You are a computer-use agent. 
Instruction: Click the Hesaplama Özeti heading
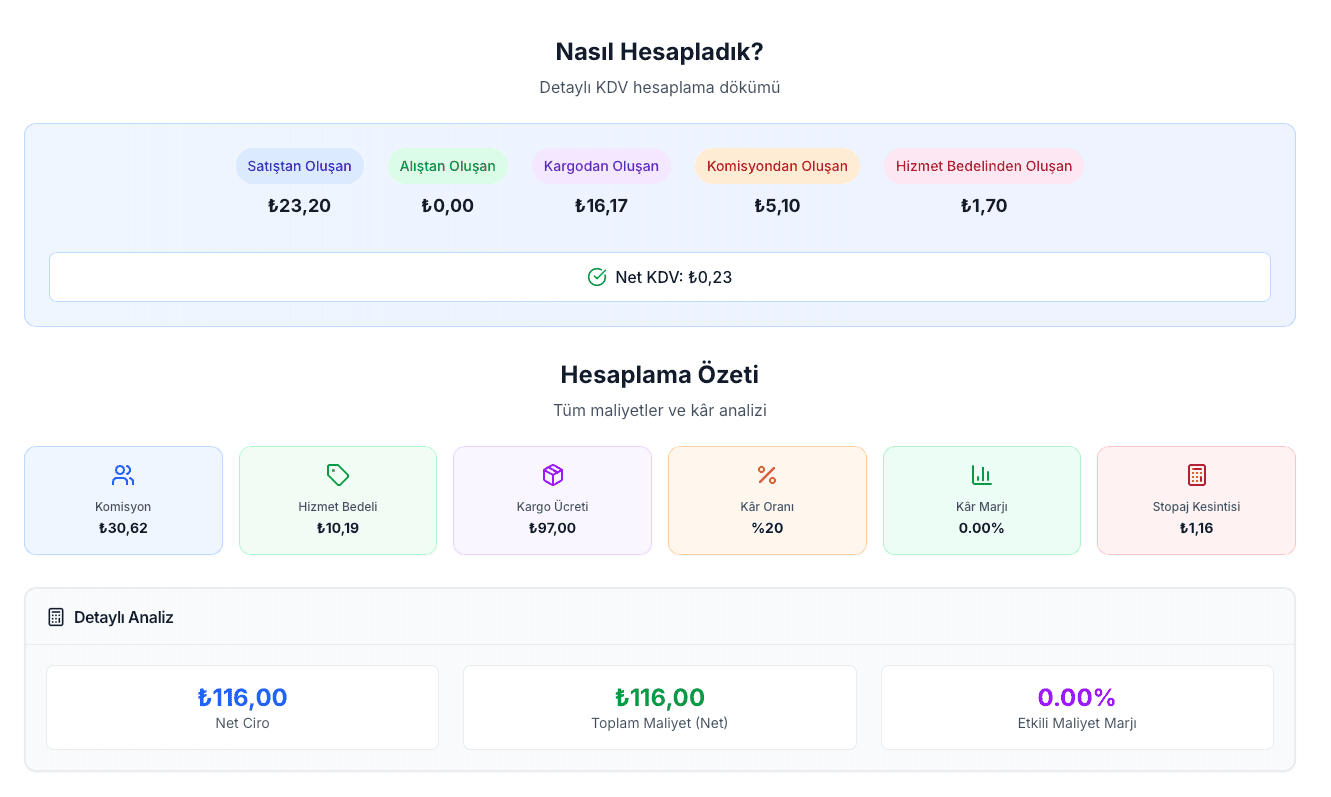(660, 375)
